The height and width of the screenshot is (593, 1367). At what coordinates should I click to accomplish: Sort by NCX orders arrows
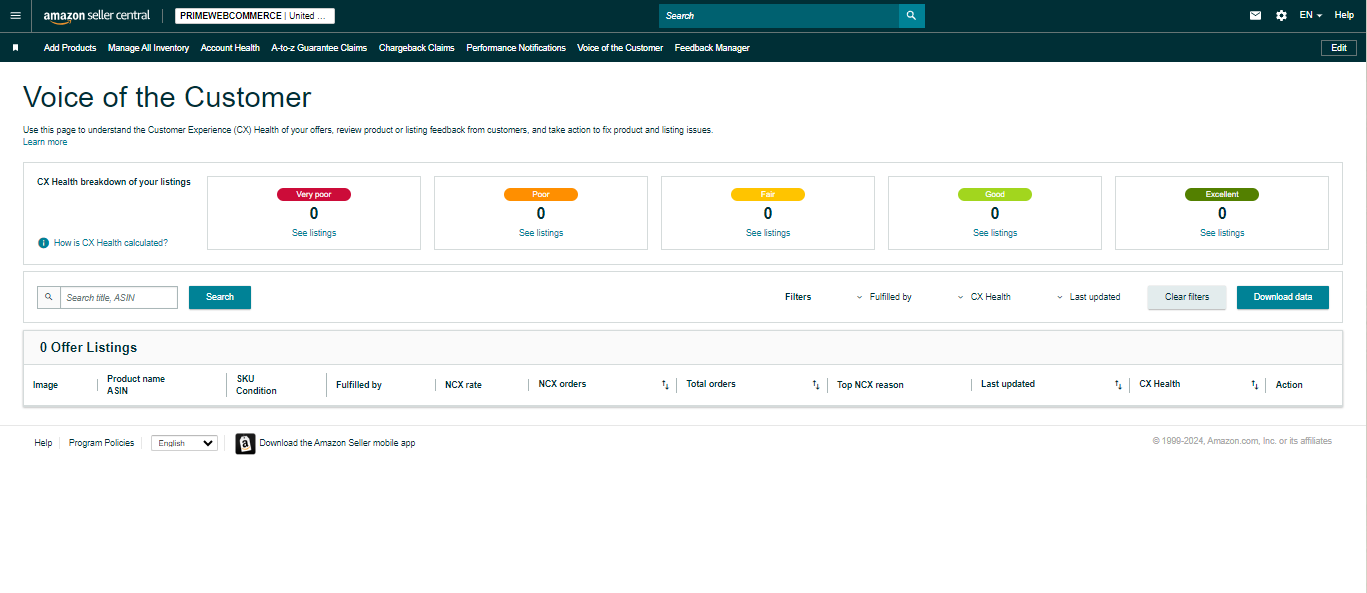click(x=665, y=385)
